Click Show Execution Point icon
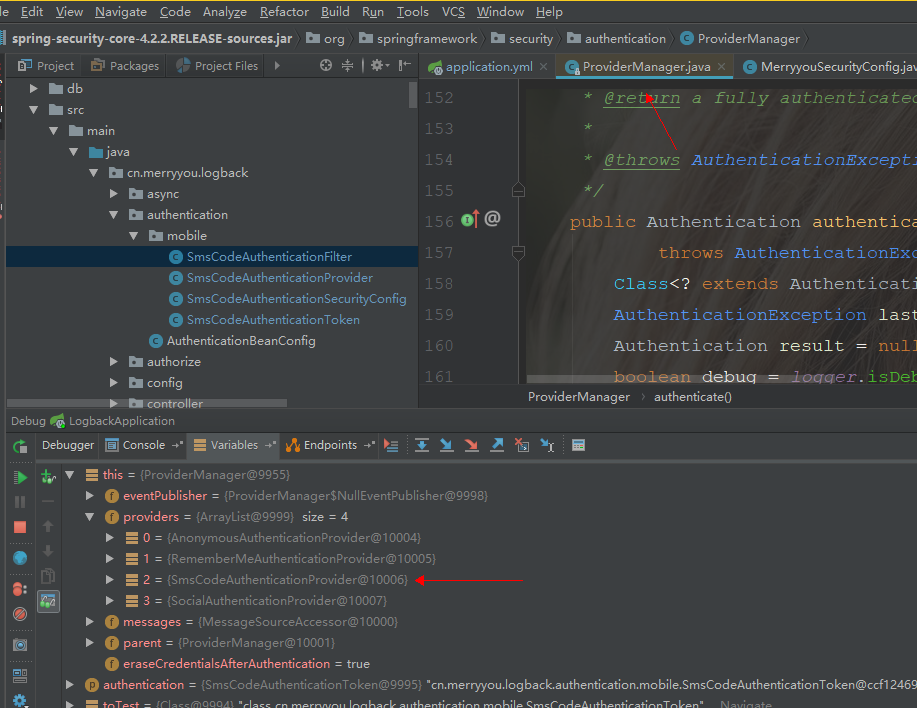This screenshot has height=708, width=917. click(391, 445)
